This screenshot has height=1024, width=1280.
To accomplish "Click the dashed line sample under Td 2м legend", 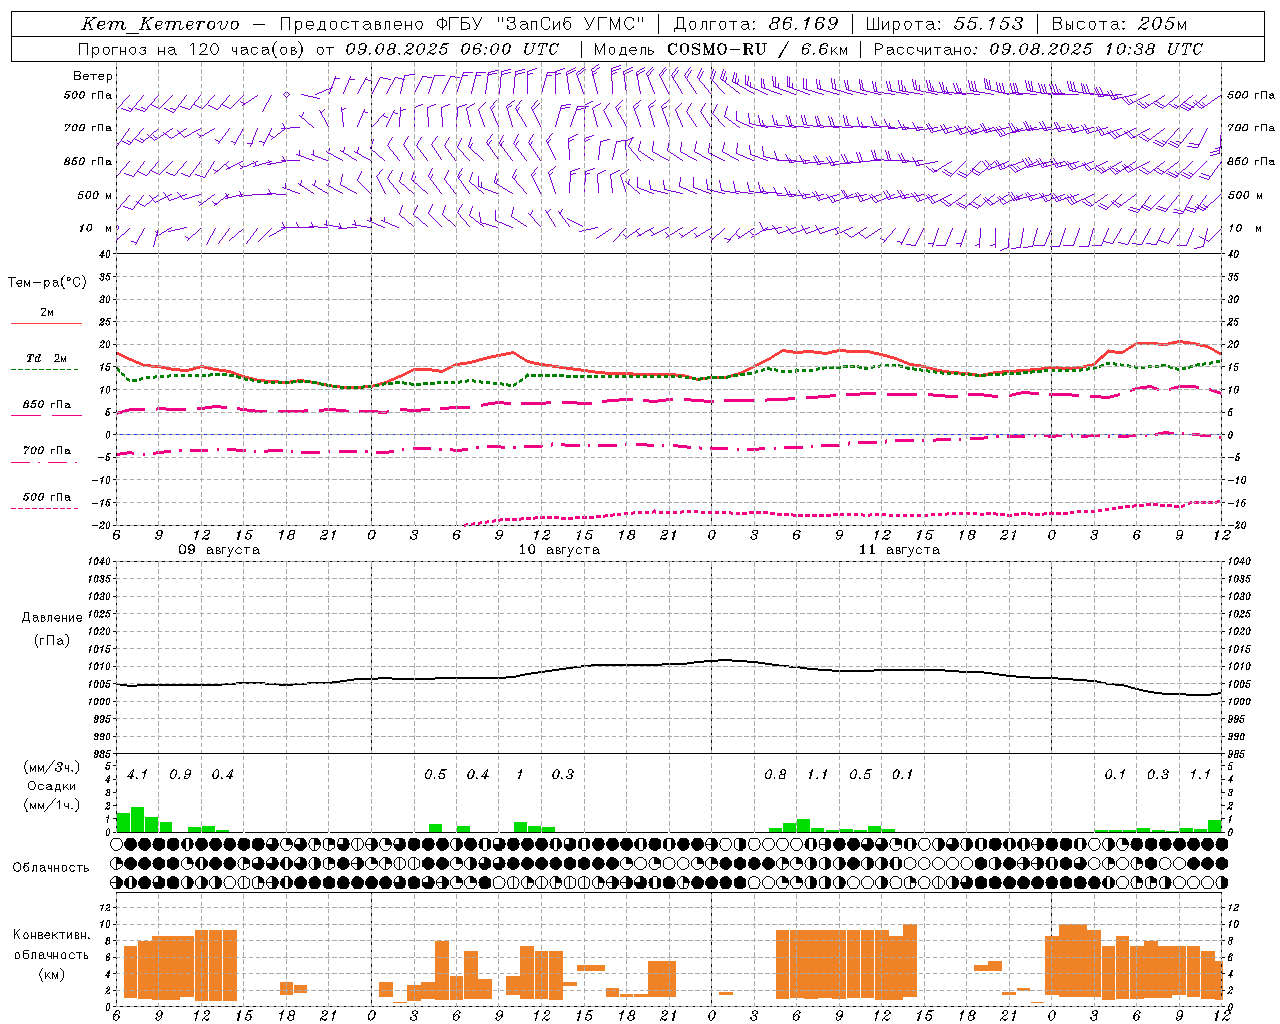I will click(x=46, y=370).
